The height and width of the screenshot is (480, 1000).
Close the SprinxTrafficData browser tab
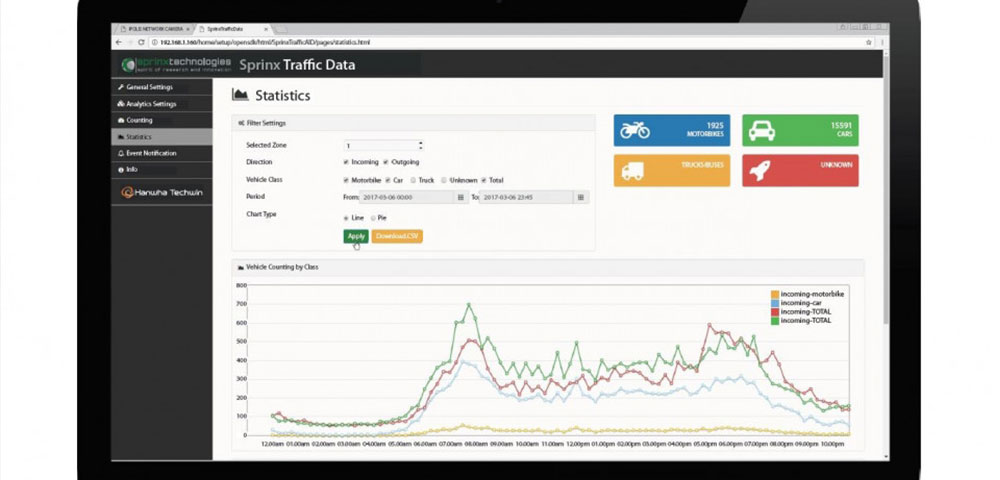pos(266,29)
